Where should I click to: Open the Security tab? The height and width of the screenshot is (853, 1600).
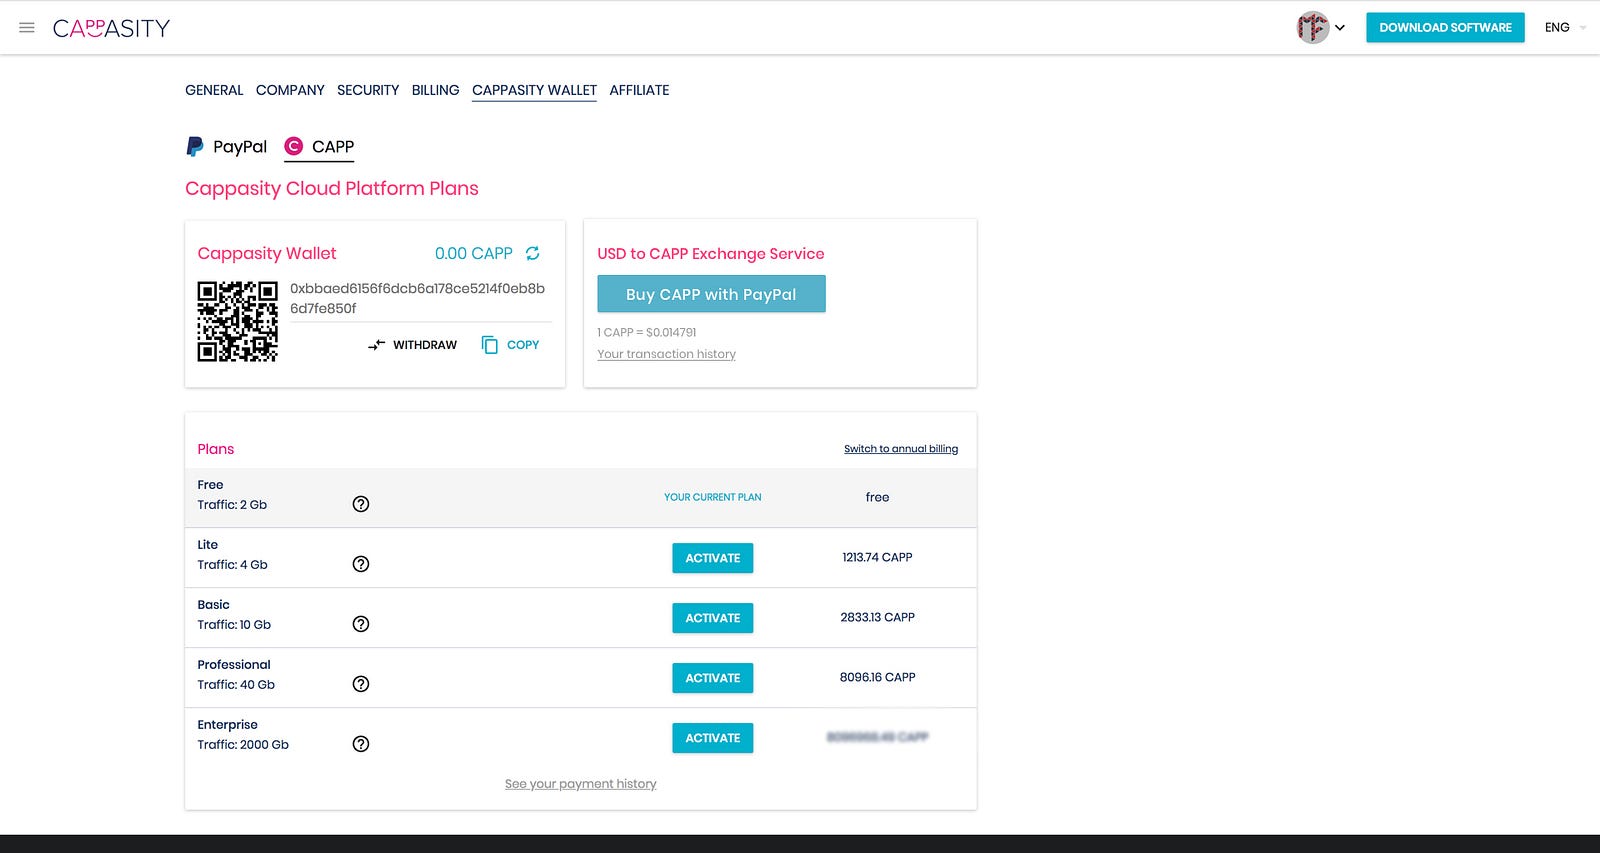tap(368, 90)
